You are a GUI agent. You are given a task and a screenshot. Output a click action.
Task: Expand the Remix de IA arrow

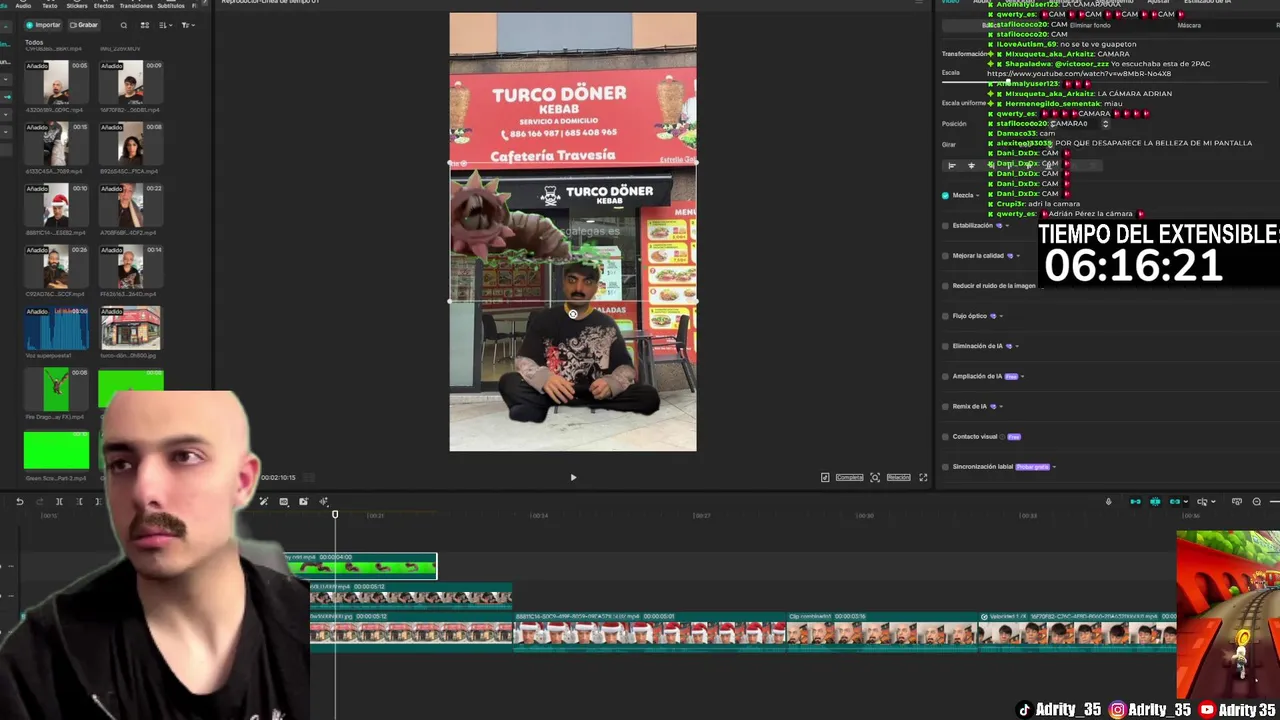pyautogui.click(x=1001, y=407)
